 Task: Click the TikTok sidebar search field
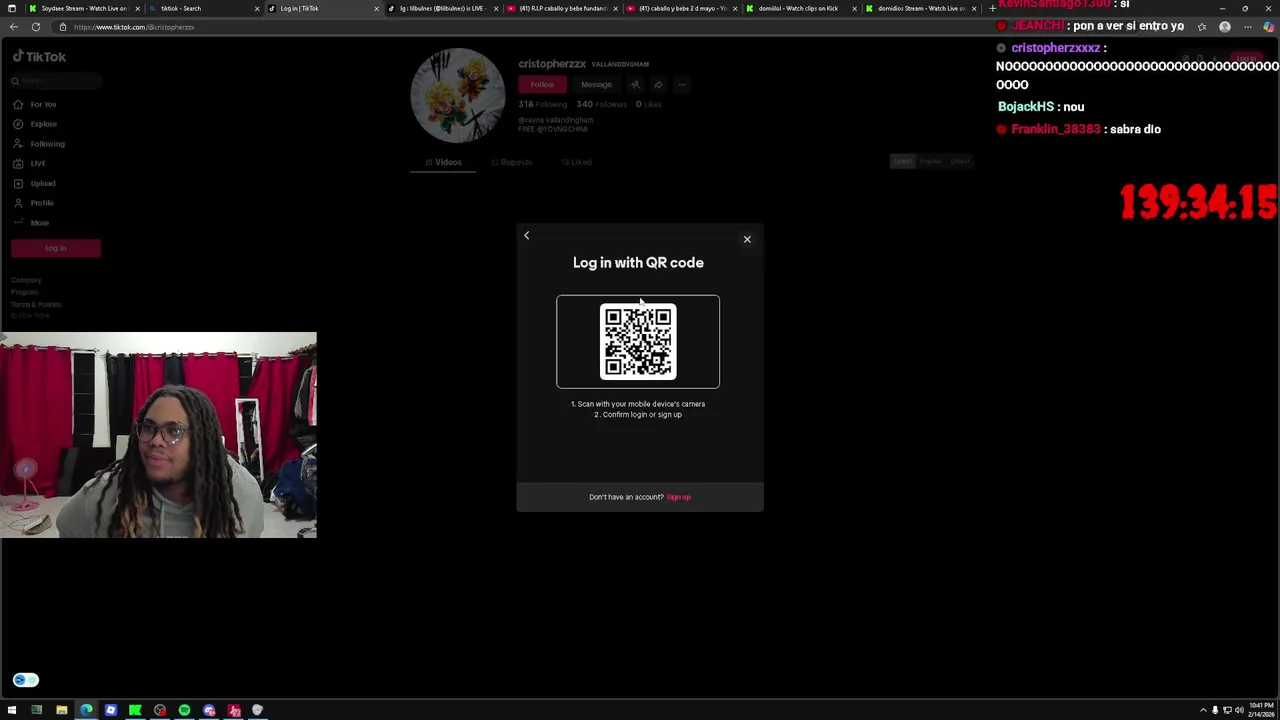point(55,81)
